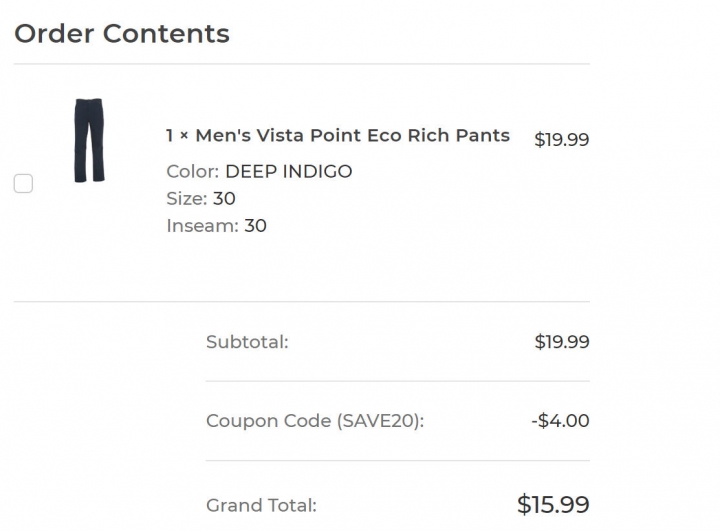
Task: Select the item price $19.99 beside product name
Action: [562, 139]
